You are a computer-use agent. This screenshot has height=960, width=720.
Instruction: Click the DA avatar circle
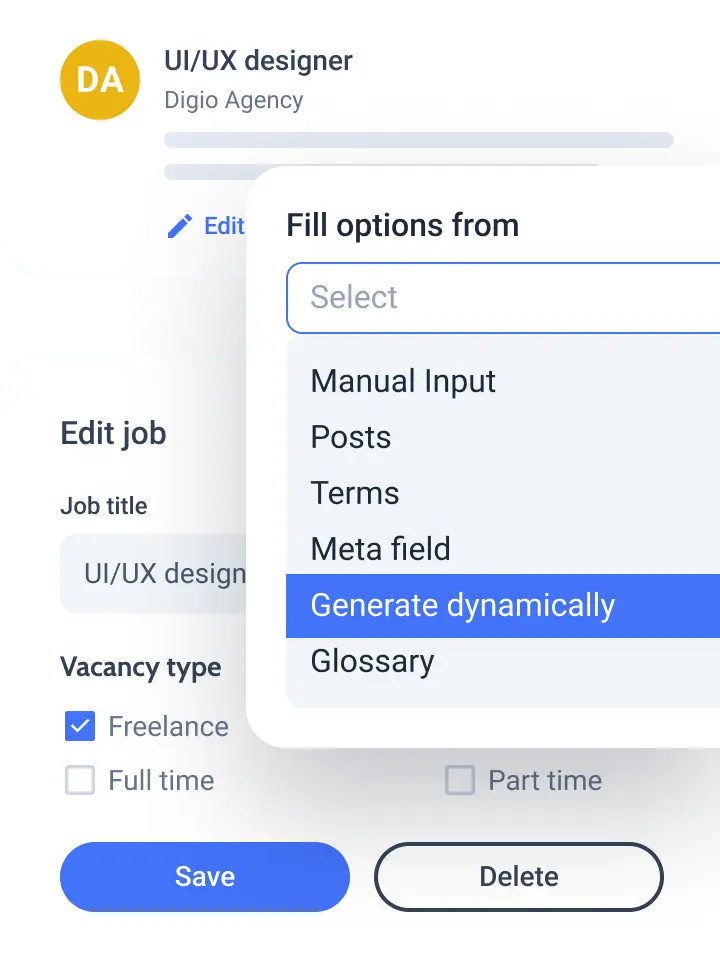(100, 80)
